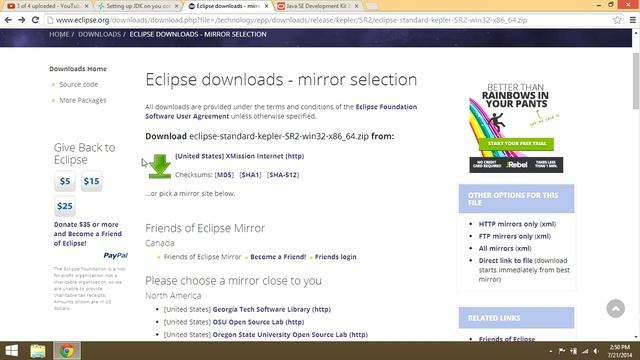Viewport: 640px width, 360px height.
Task: Click the taskbar clock showing 2:50 PM
Action: [620, 351]
